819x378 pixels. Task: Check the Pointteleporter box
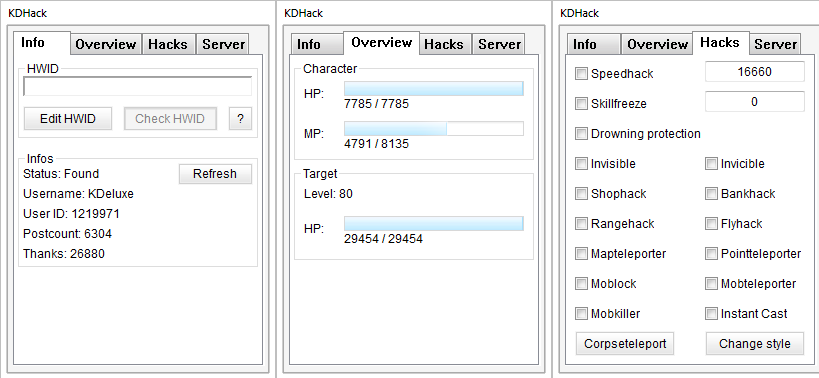[711, 254]
